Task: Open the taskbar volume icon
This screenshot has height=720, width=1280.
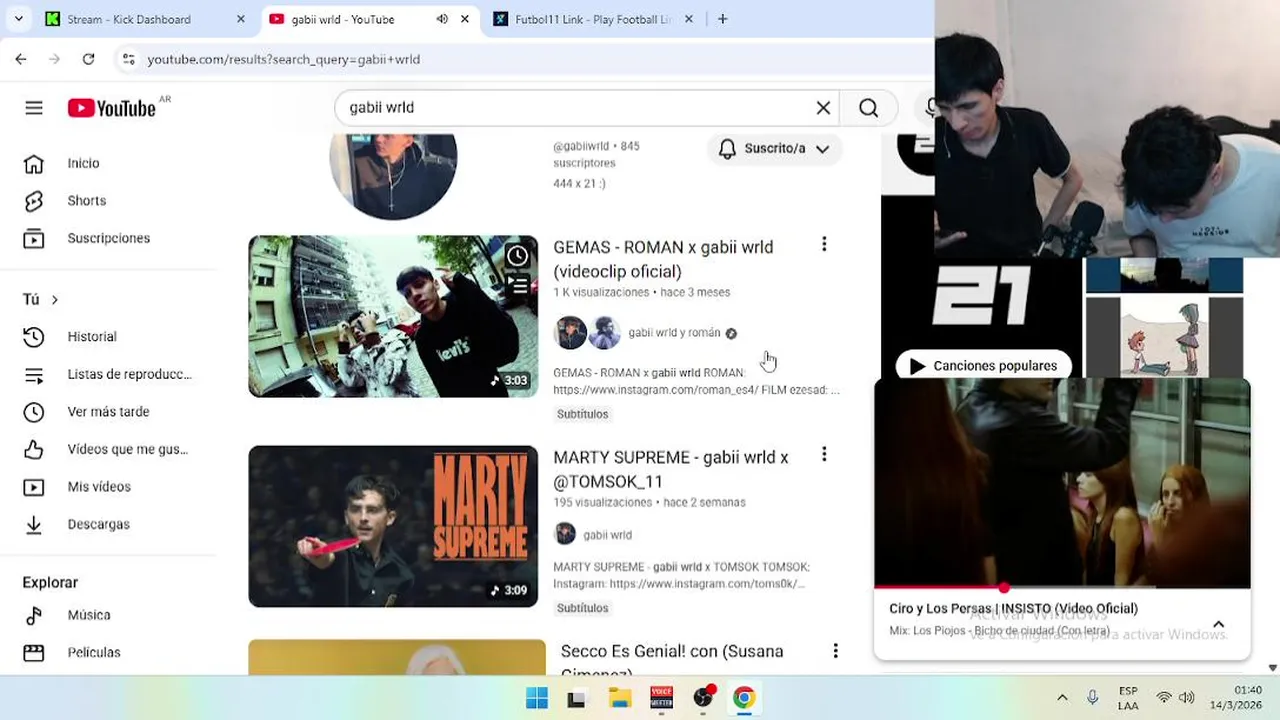Action: click(x=1187, y=698)
